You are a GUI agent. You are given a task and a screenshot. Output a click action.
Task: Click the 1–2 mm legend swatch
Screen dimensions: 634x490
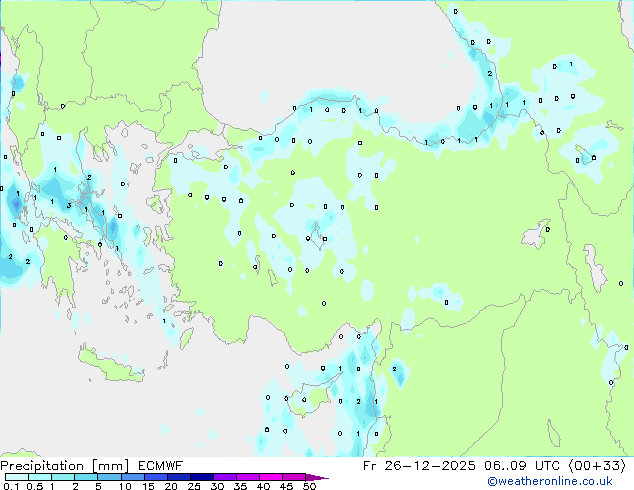tap(63, 477)
